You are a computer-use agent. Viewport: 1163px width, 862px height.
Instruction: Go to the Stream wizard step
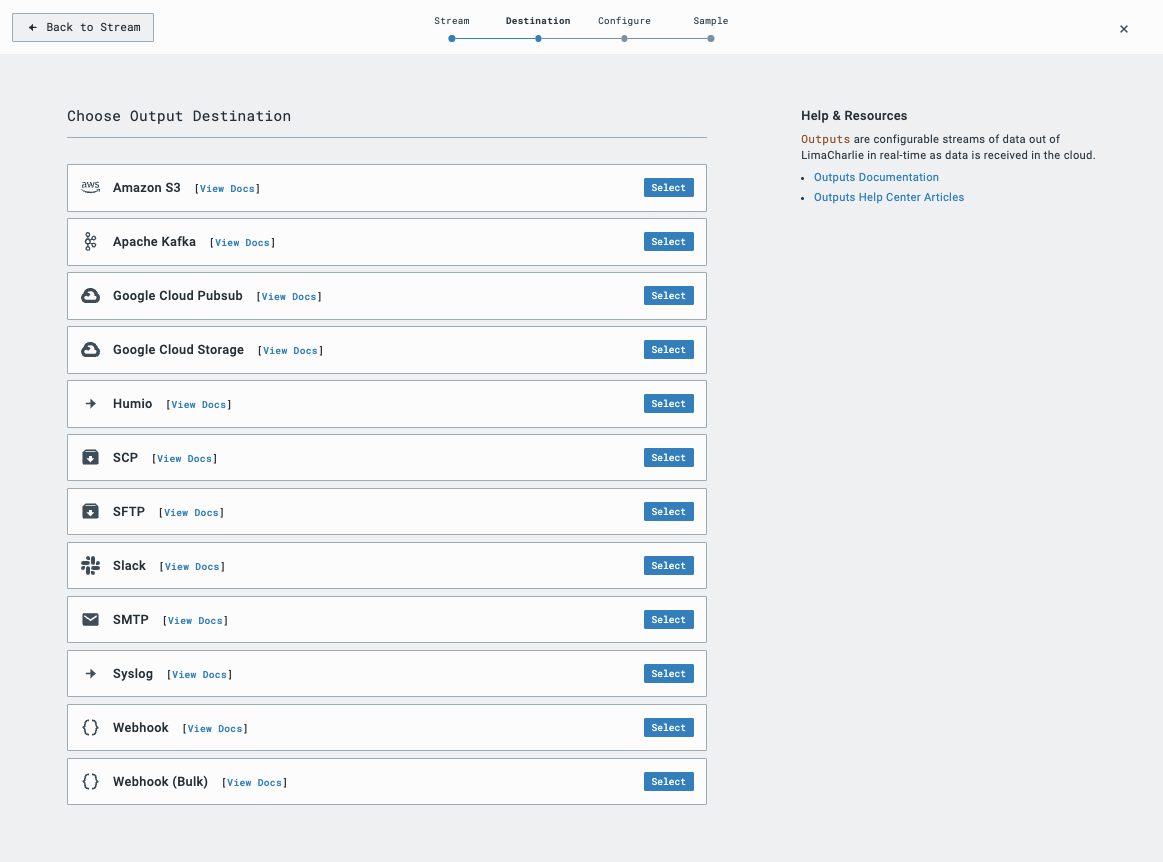click(452, 21)
